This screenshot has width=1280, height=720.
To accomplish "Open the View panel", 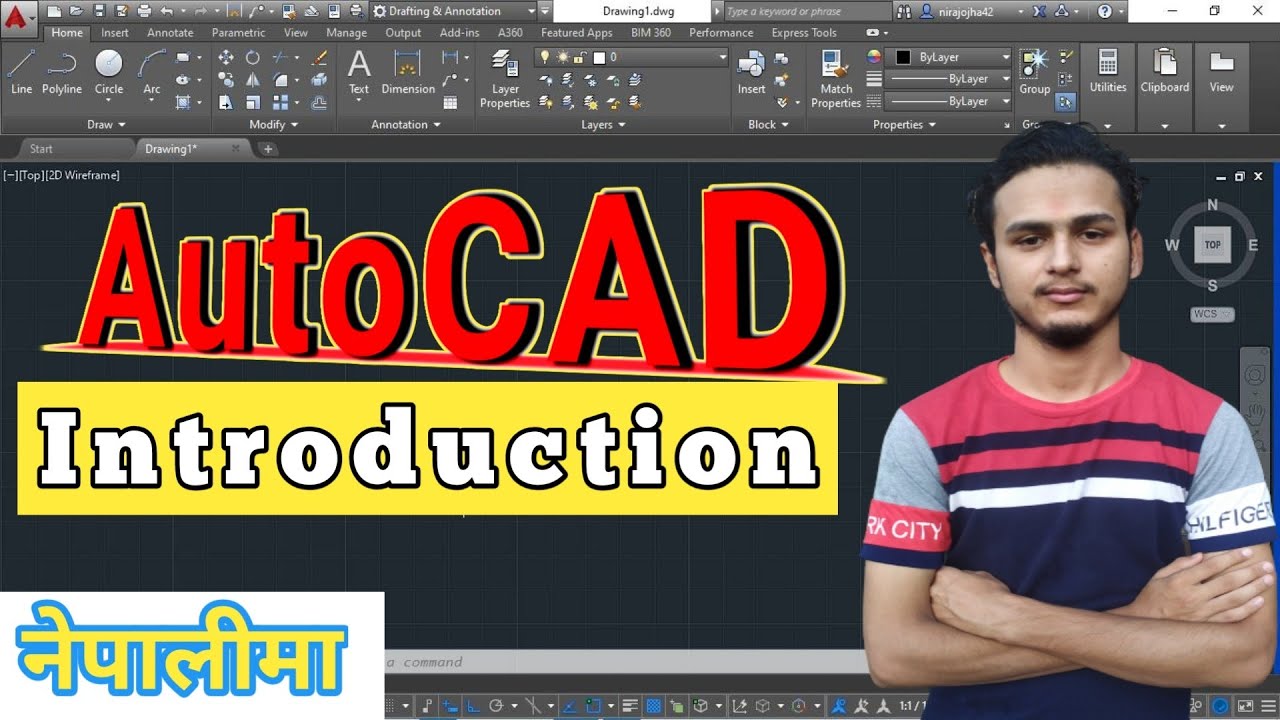I will [x=1222, y=88].
